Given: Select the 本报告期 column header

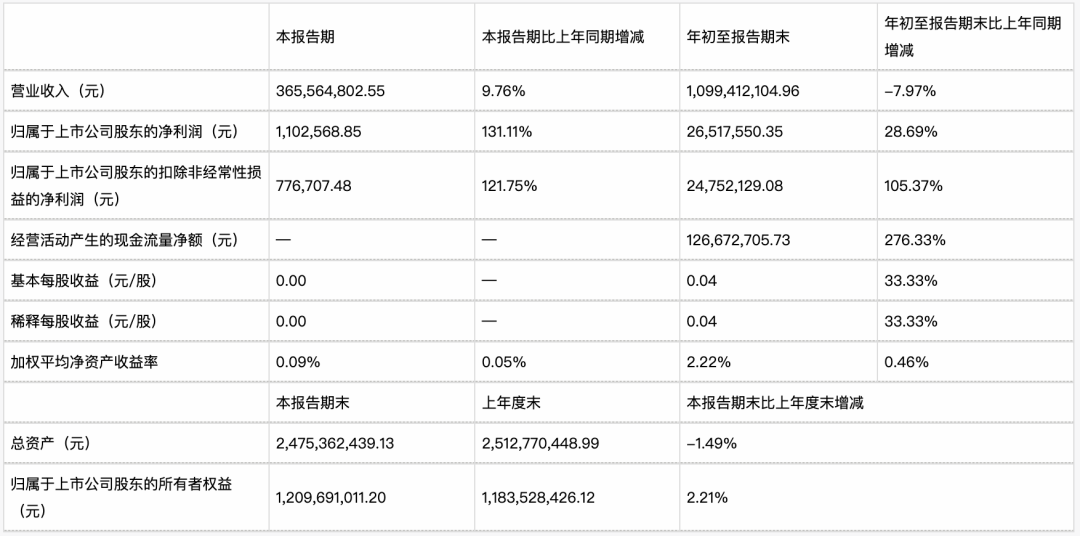Looking at the screenshot, I should pyautogui.click(x=305, y=37).
